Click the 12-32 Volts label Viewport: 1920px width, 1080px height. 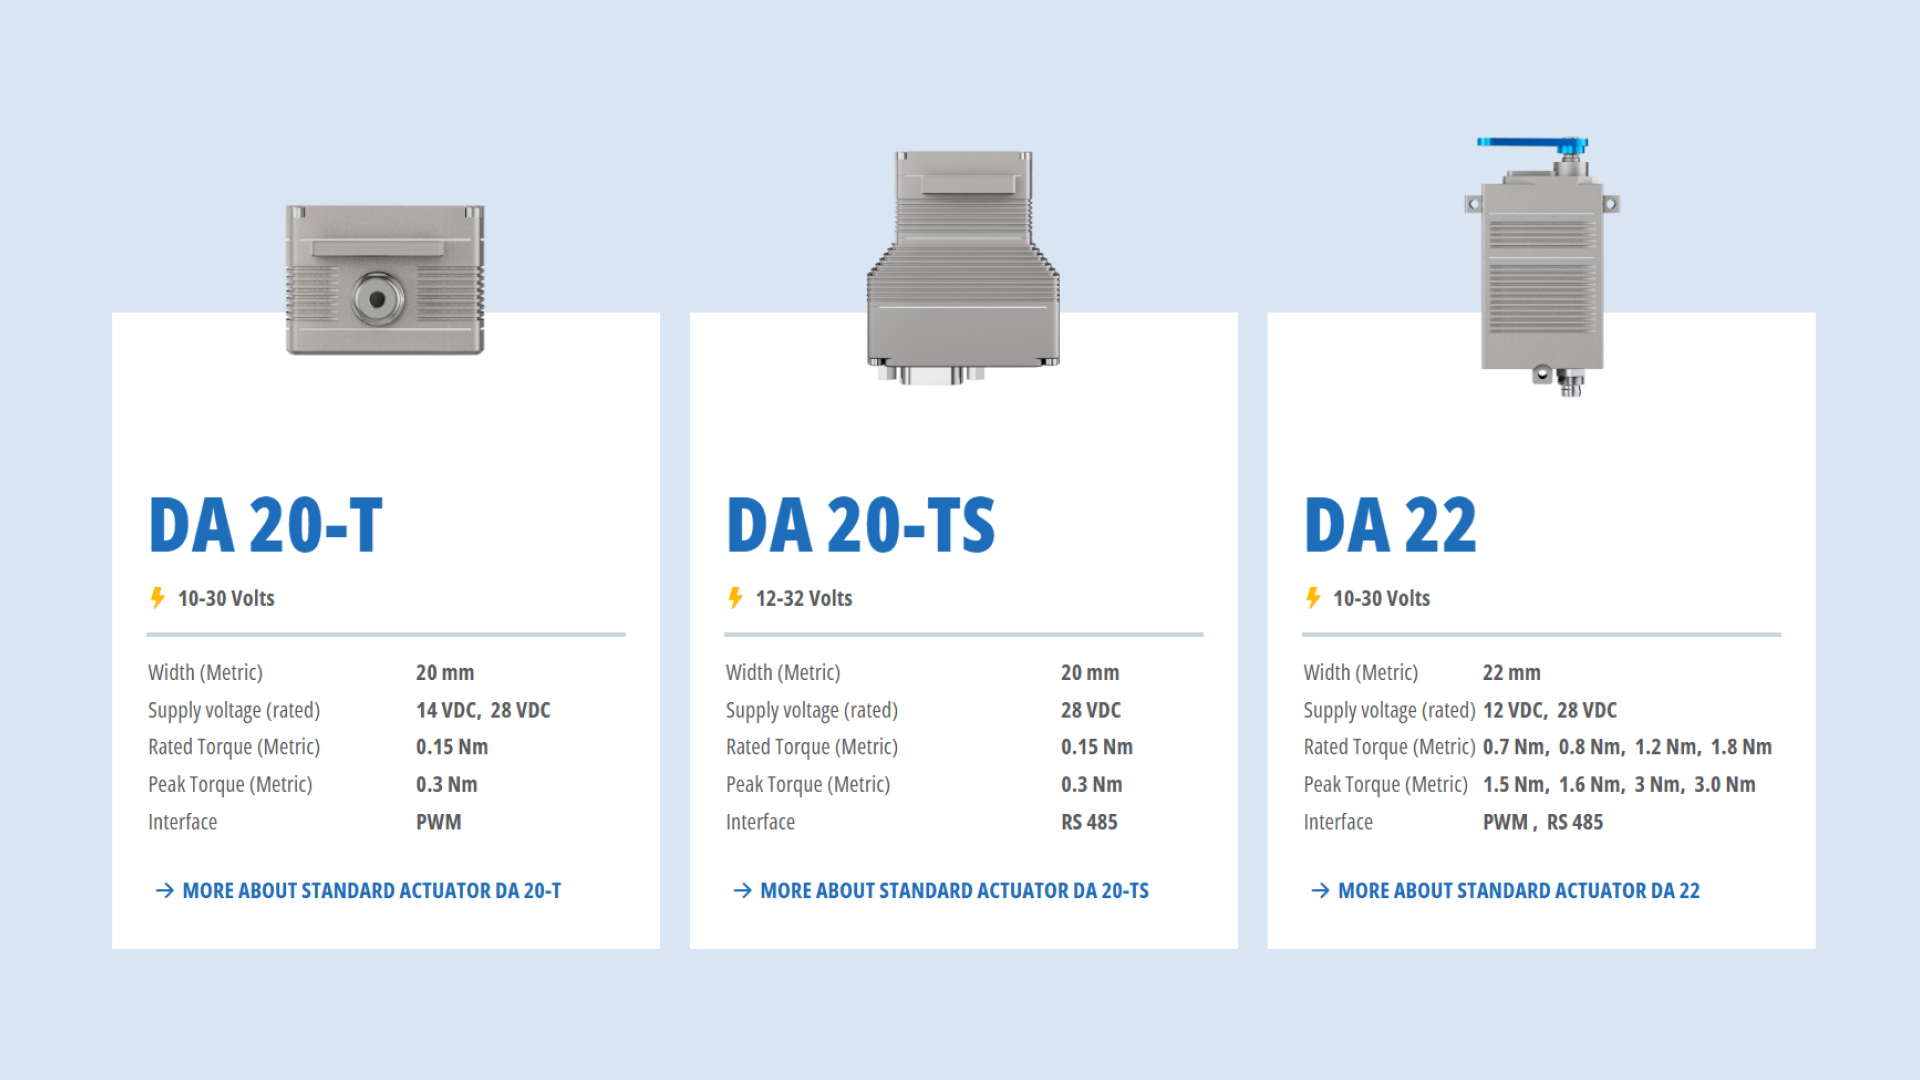coord(803,598)
